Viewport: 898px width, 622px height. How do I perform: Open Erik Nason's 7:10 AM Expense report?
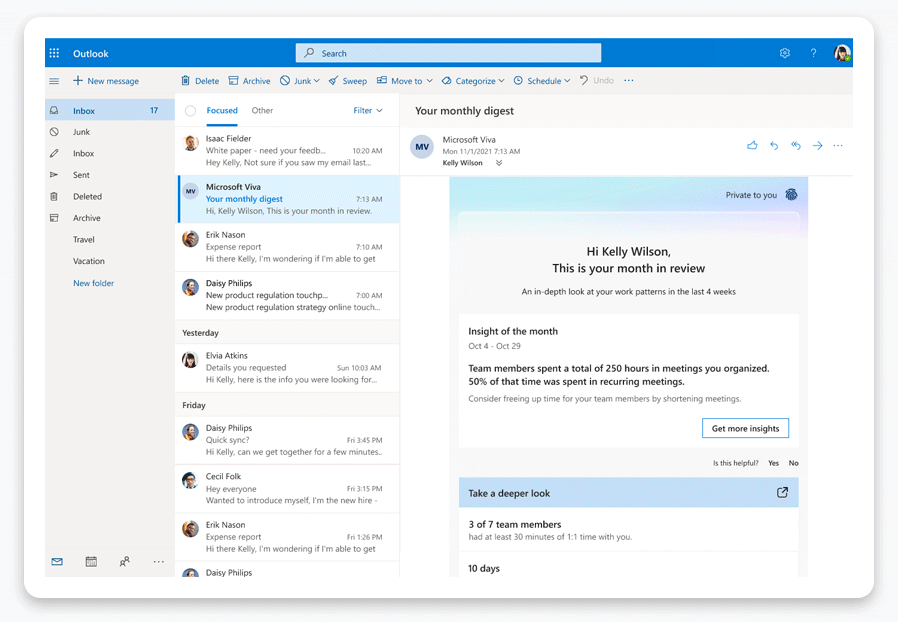pos(287,247)
